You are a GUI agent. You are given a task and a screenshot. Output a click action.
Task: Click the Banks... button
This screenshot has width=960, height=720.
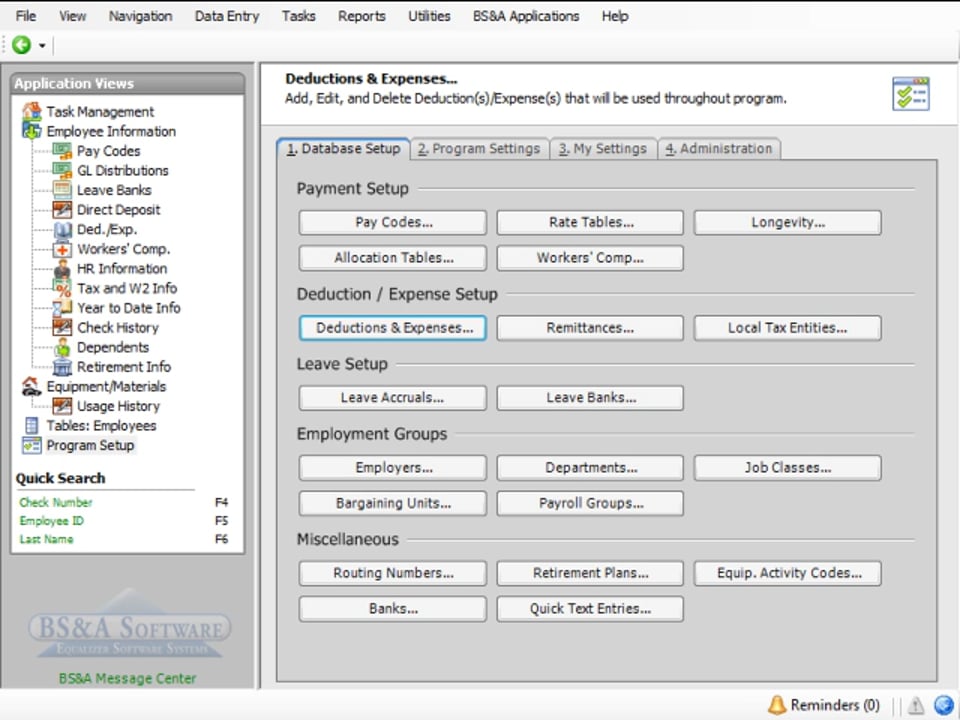click(x=393, y=608)
